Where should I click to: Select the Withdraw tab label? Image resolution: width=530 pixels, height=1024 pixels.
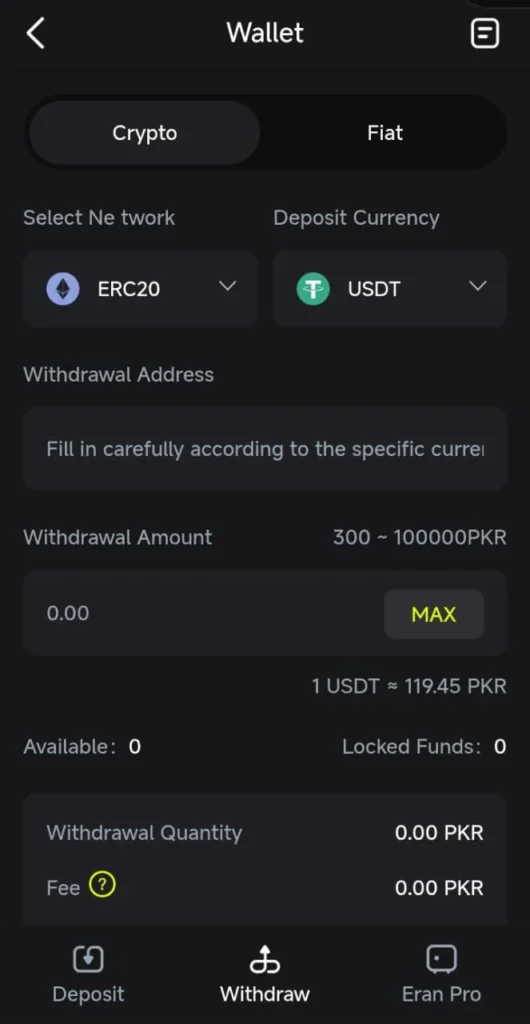pyautogui.click(x=265, y=995)
